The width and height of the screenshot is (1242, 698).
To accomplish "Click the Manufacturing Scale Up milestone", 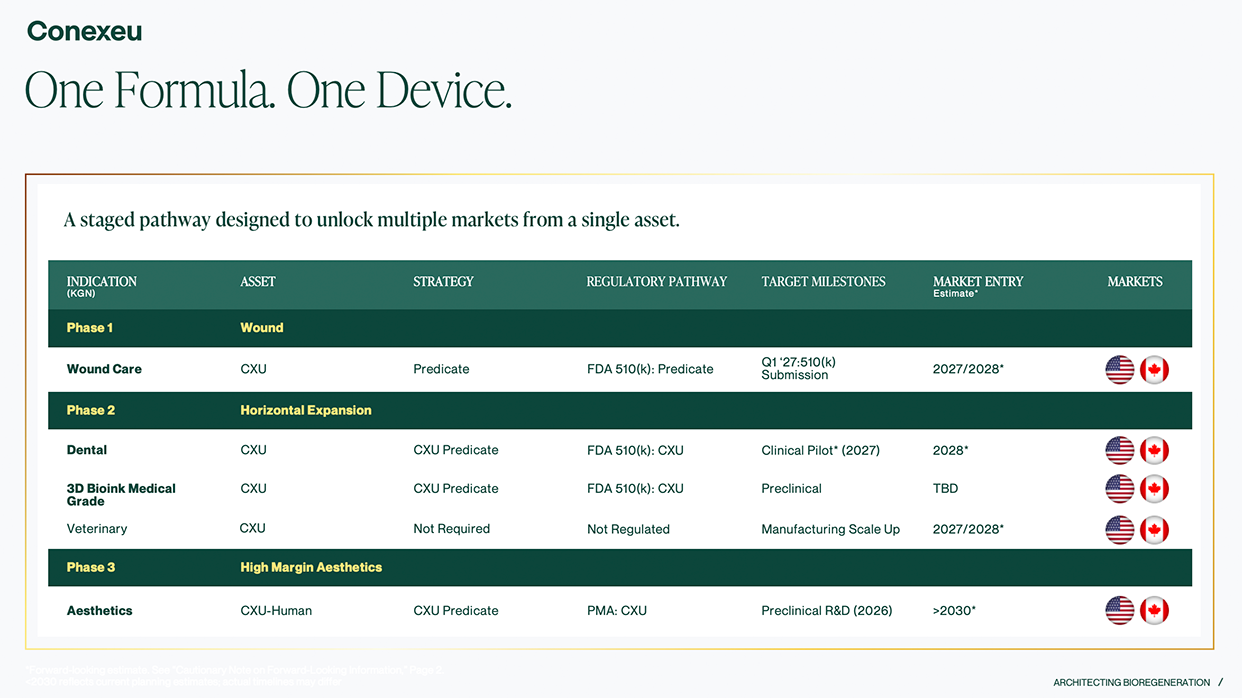I will (x=830, y=530).
